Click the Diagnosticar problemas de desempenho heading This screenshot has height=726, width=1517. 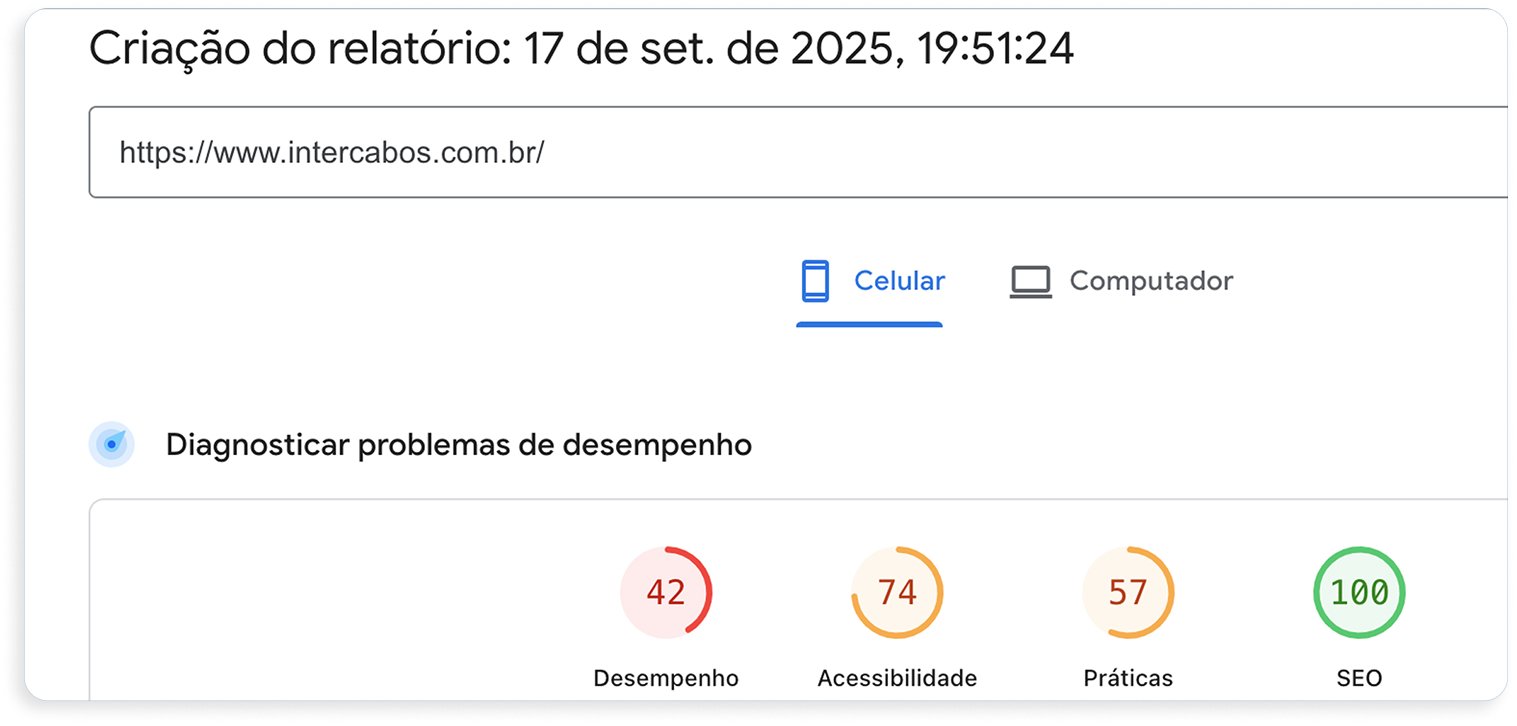459,445
